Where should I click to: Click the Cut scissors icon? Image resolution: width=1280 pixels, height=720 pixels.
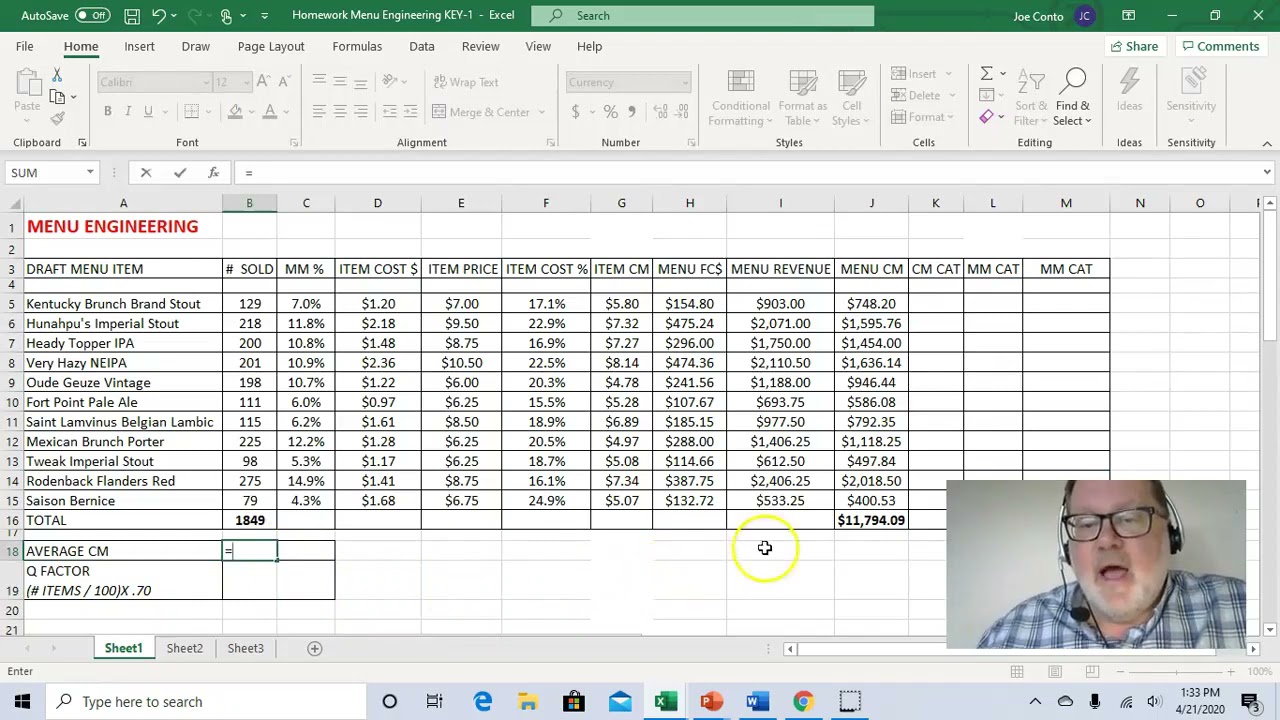(57, 76)
